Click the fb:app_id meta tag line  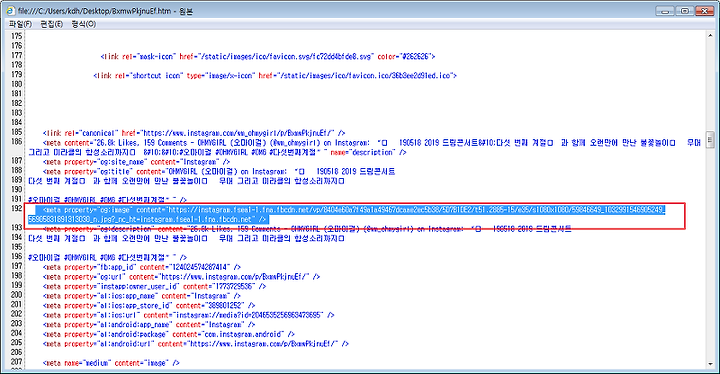pyautogui.click(x=141, y=267)
